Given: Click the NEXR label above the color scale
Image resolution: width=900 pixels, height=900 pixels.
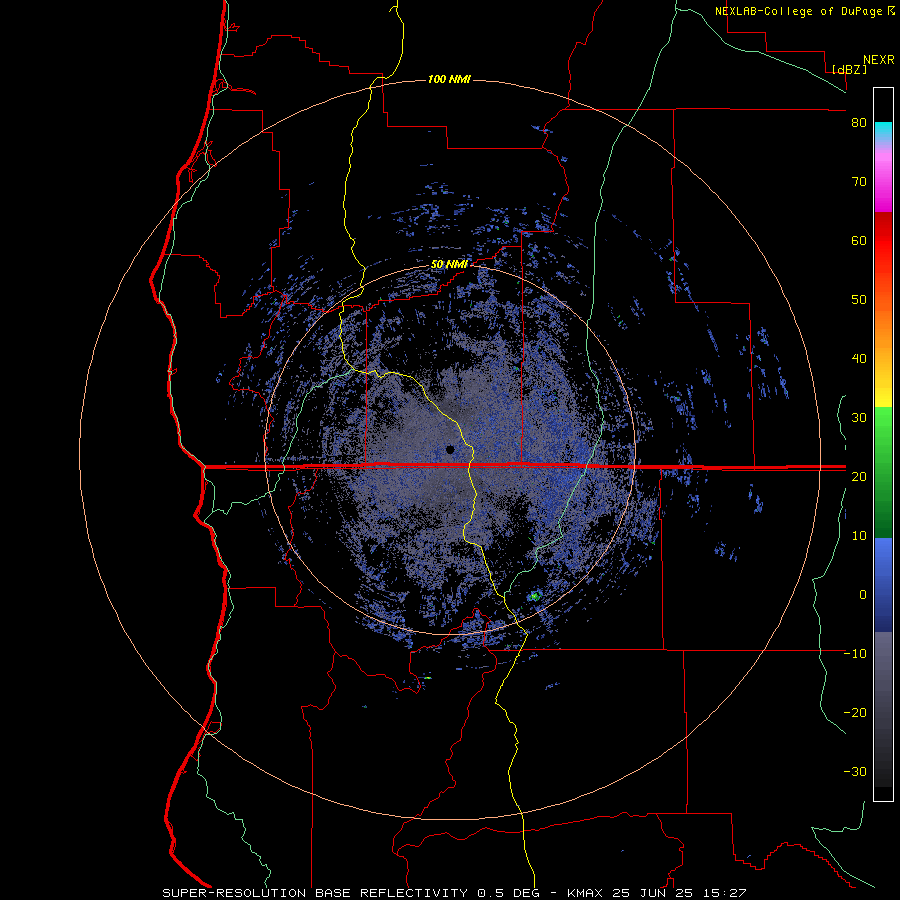Looking at the screenshot, I should click(879, 60).
